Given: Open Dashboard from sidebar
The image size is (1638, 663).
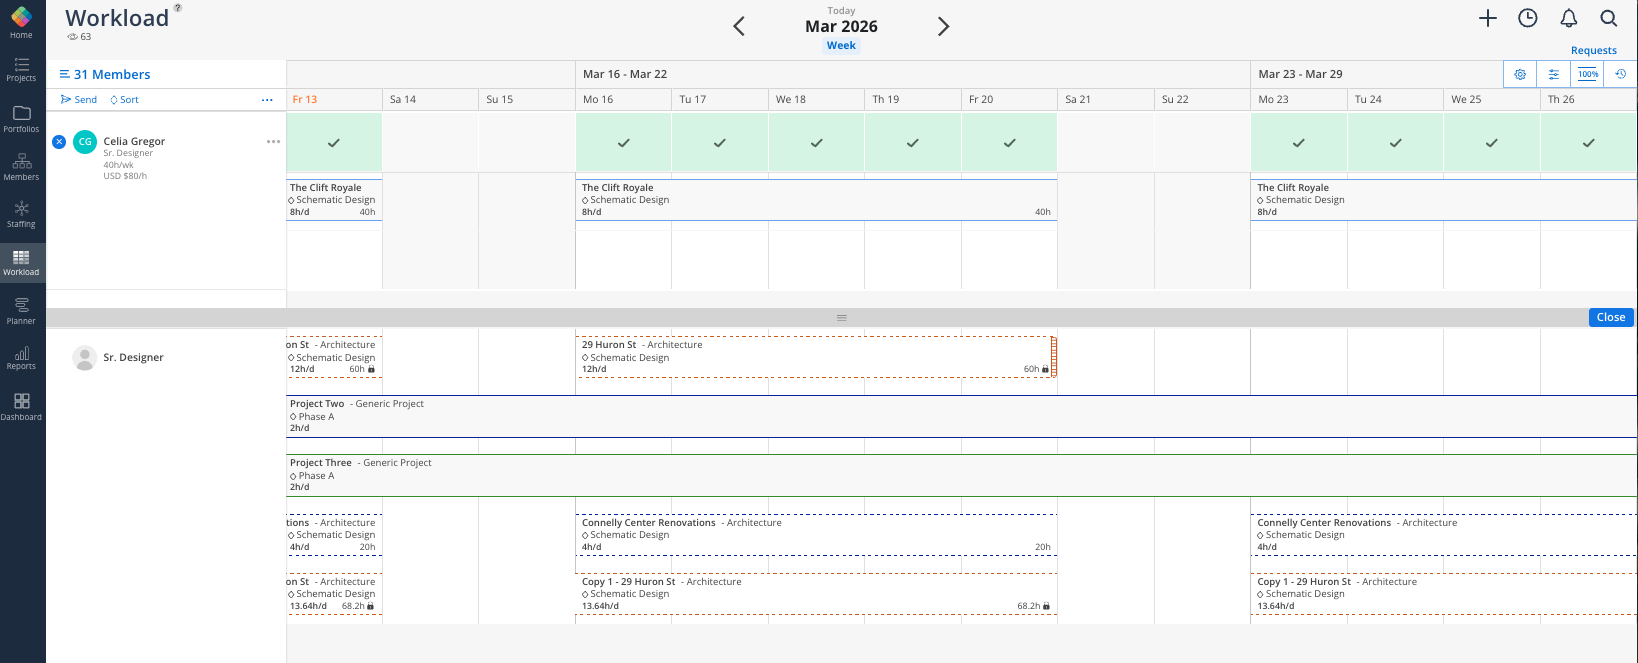Looking at the screenshot, I should (x=21, y=407).
